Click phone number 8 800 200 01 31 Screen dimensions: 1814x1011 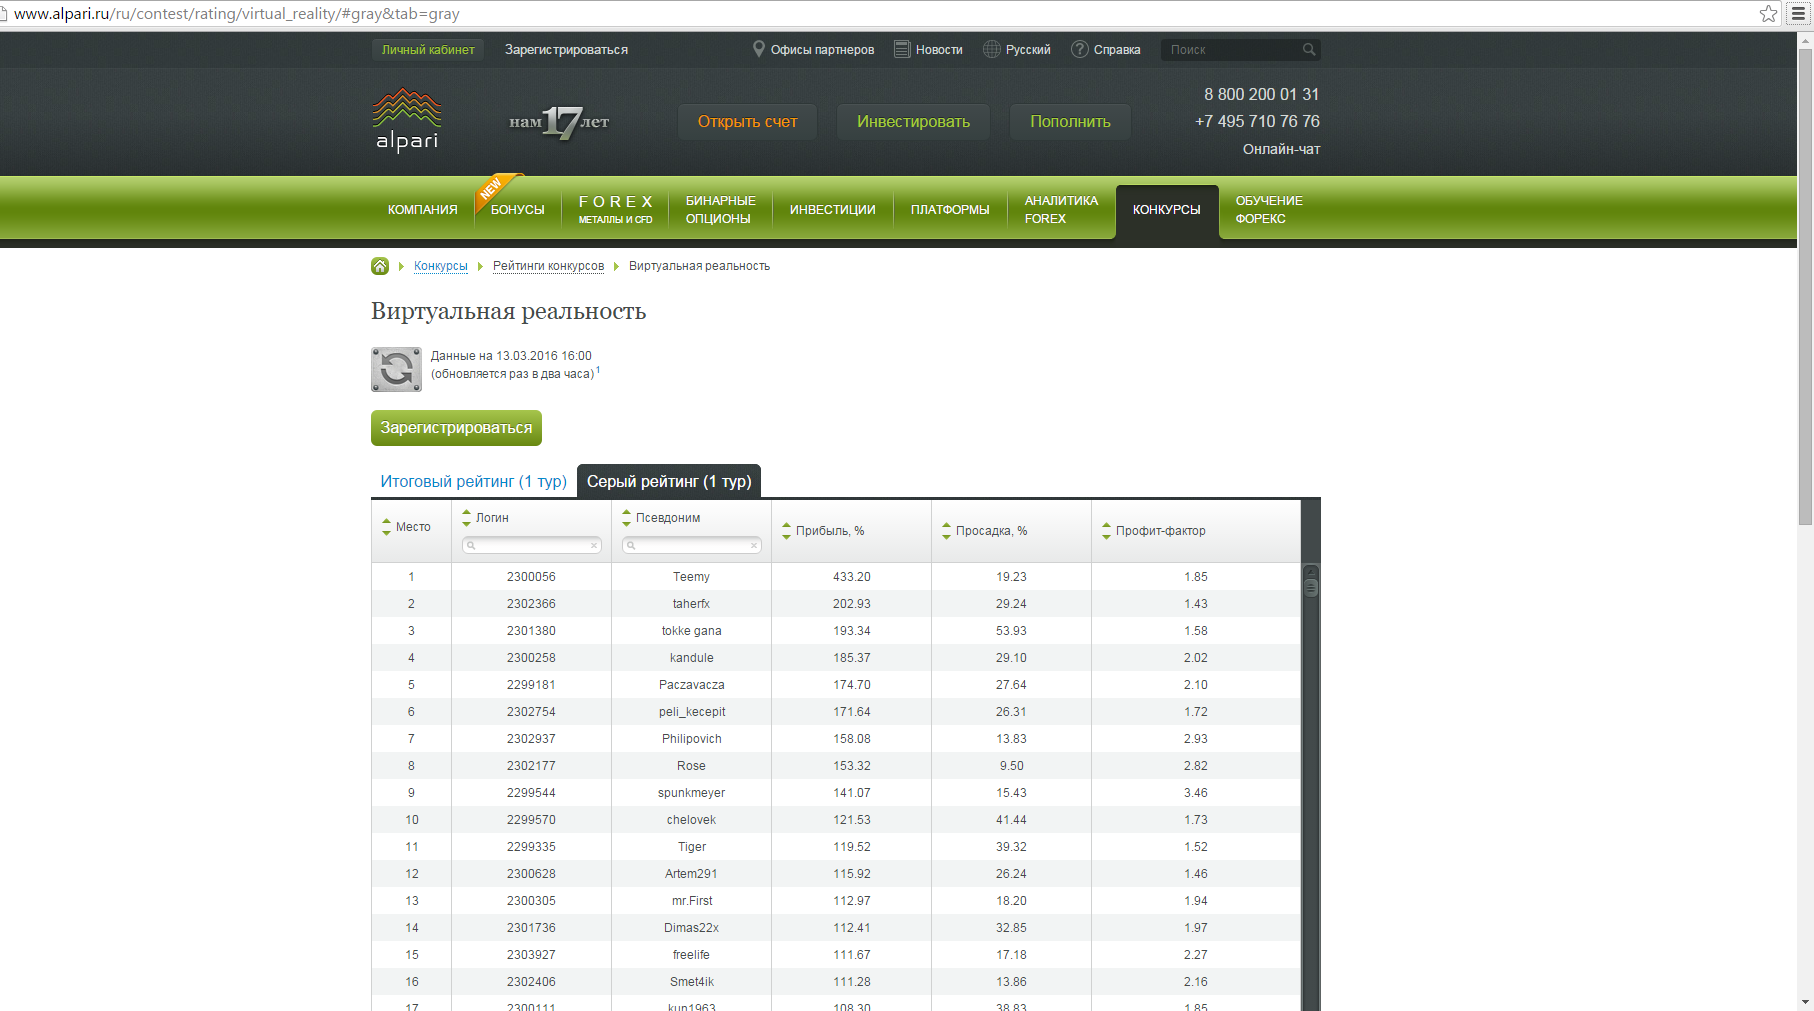[x=1261, y=94]
